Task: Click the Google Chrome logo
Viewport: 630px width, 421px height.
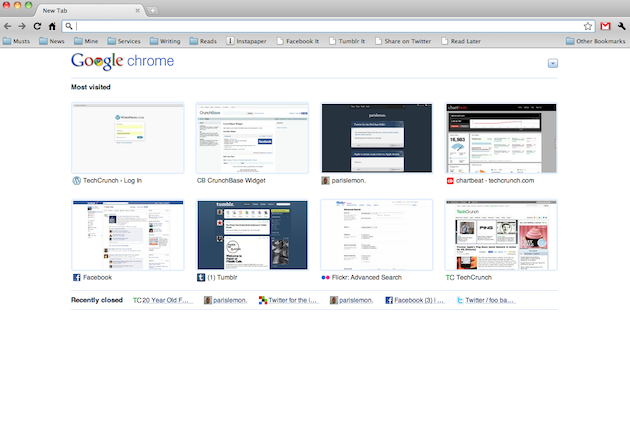Action: (123, 61)
